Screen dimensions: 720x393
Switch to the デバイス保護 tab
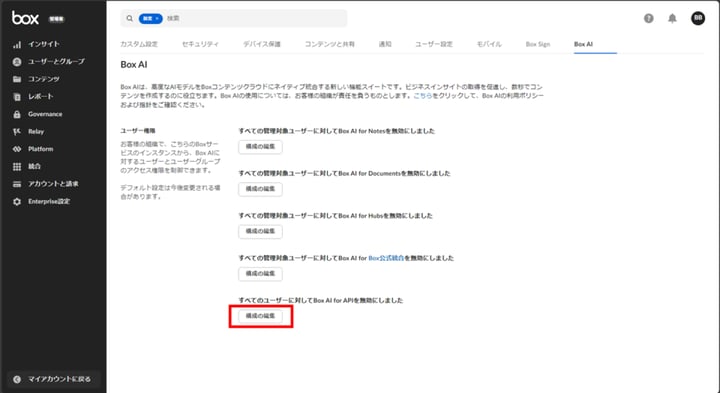[262, 44]
